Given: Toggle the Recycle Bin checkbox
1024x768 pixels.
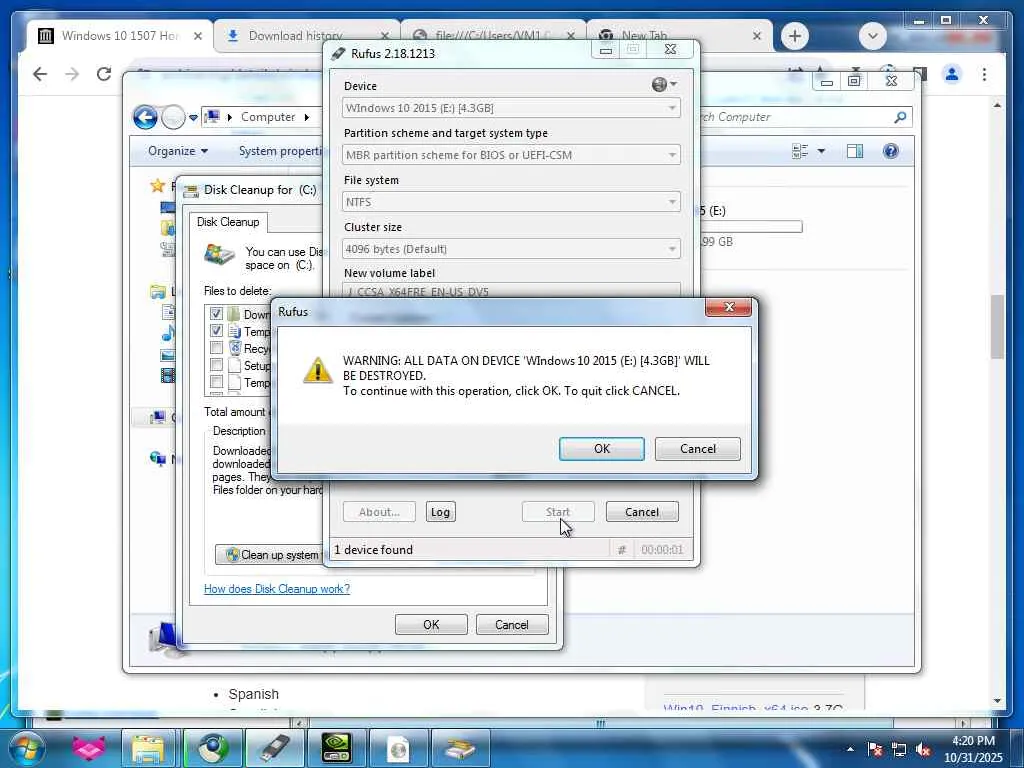Looking at the screenshot, I should 216,348.
